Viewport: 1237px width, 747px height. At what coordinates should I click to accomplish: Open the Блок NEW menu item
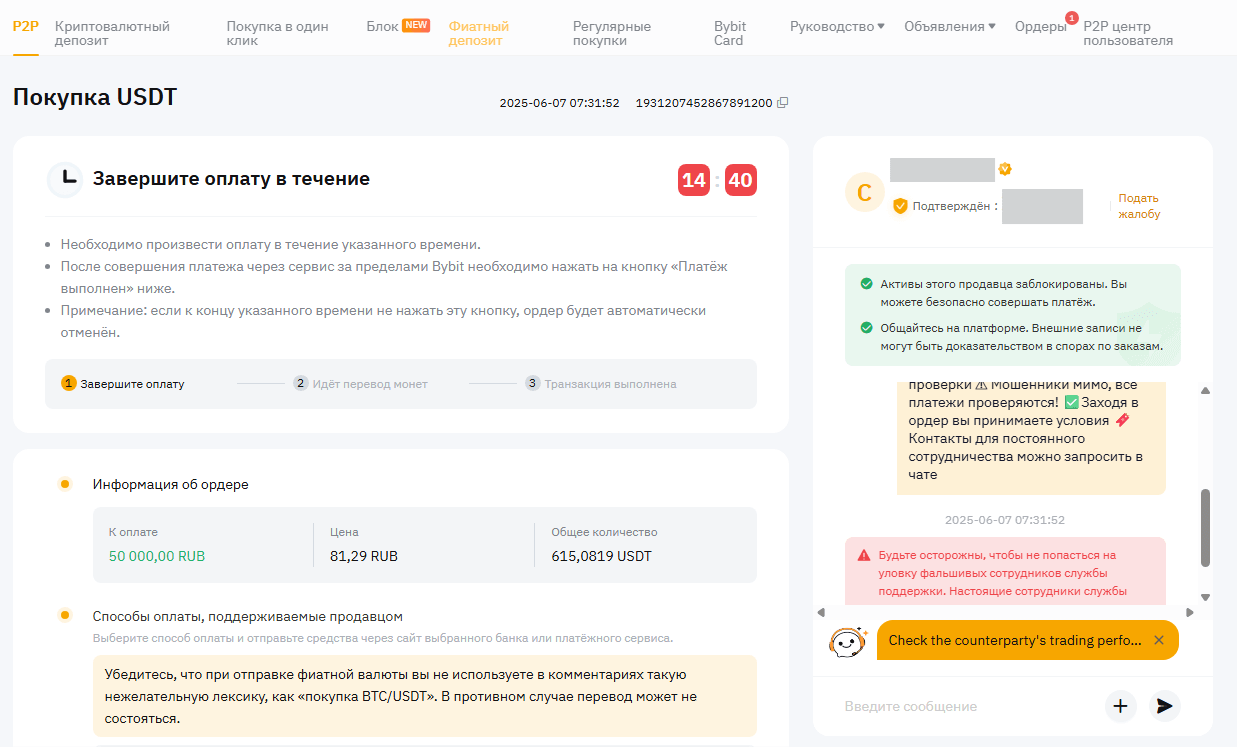click(x=397, y=26)
